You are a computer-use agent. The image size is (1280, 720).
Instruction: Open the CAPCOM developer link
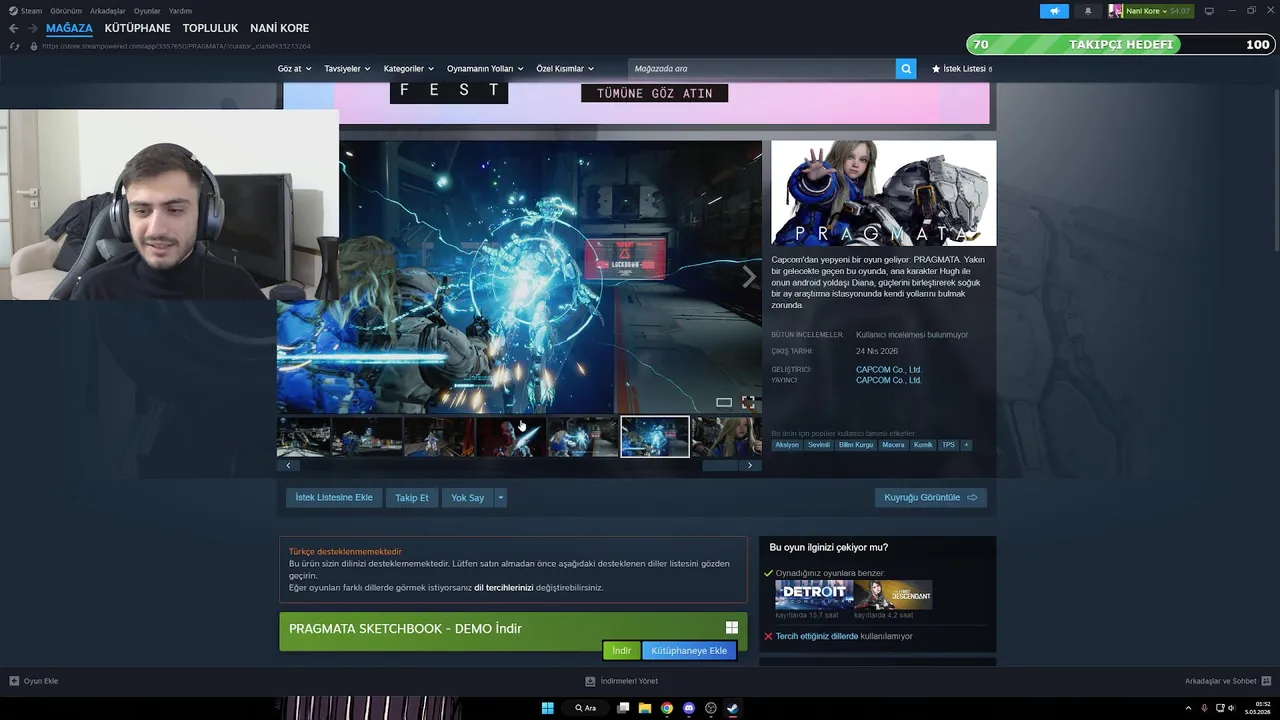pos(888,369)
